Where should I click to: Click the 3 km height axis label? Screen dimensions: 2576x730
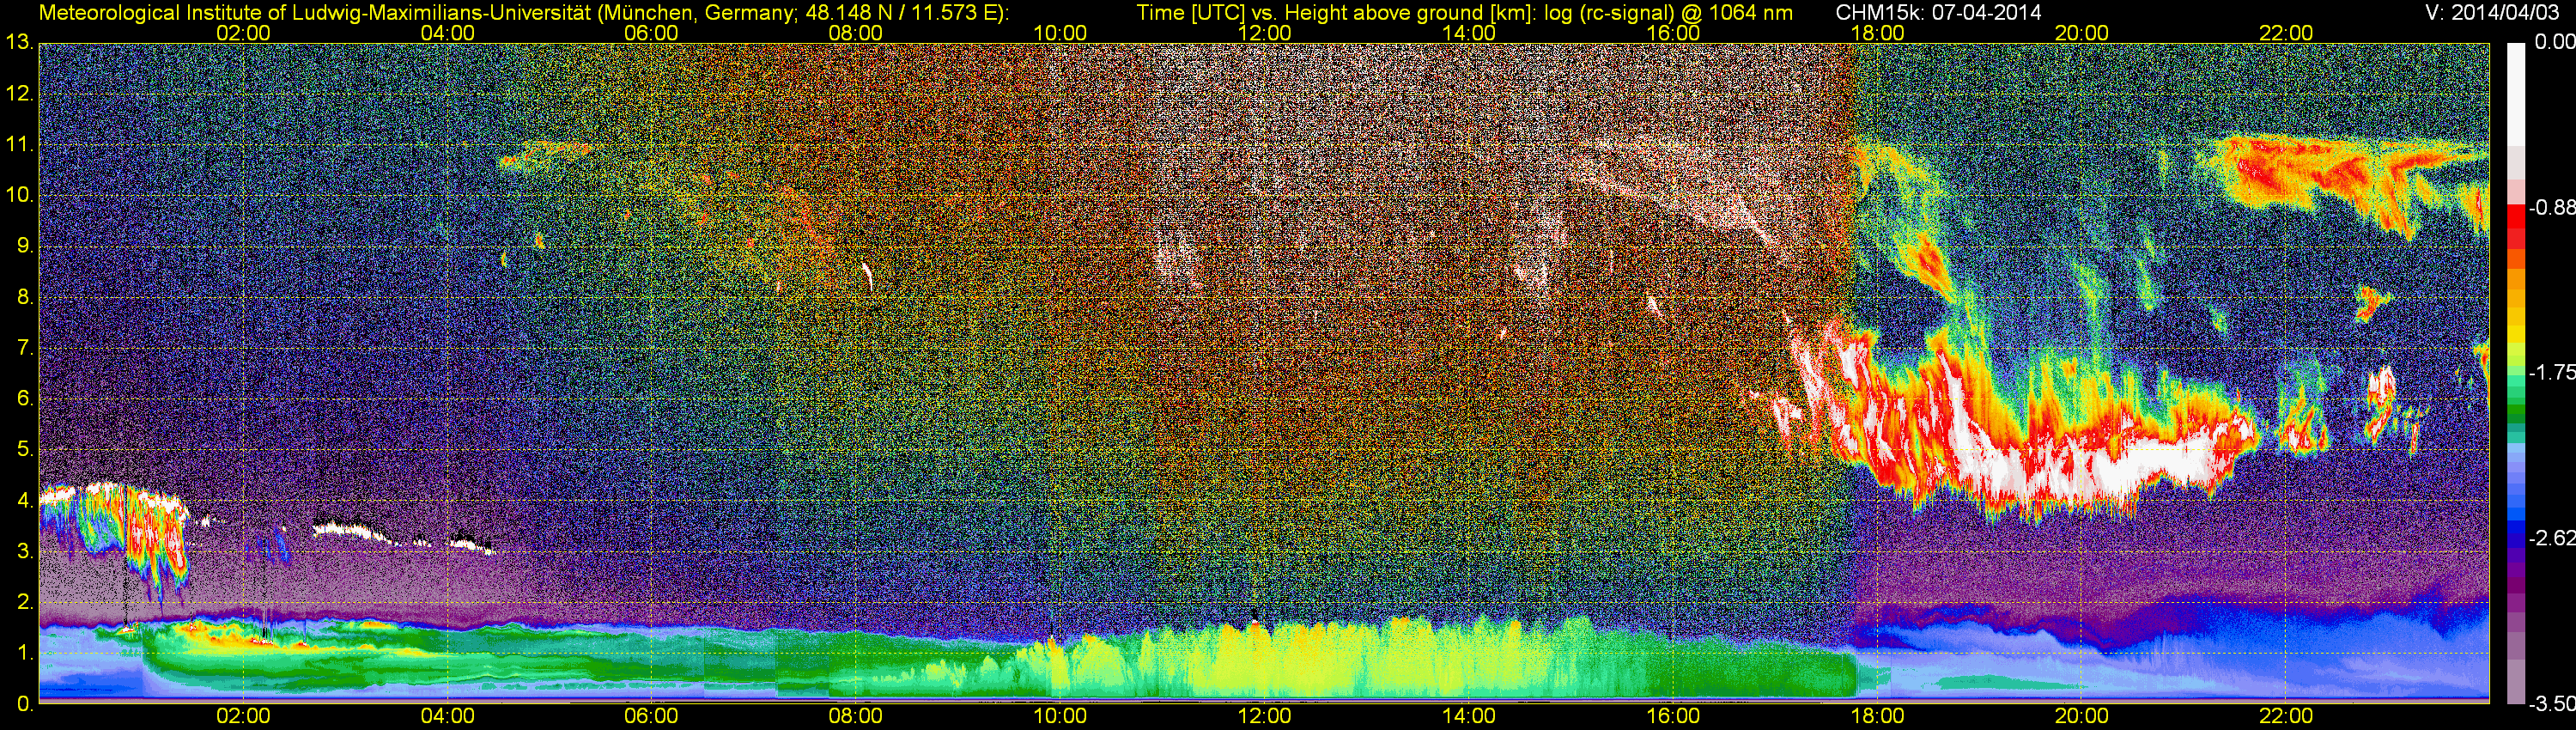click(x=25, y=551)
